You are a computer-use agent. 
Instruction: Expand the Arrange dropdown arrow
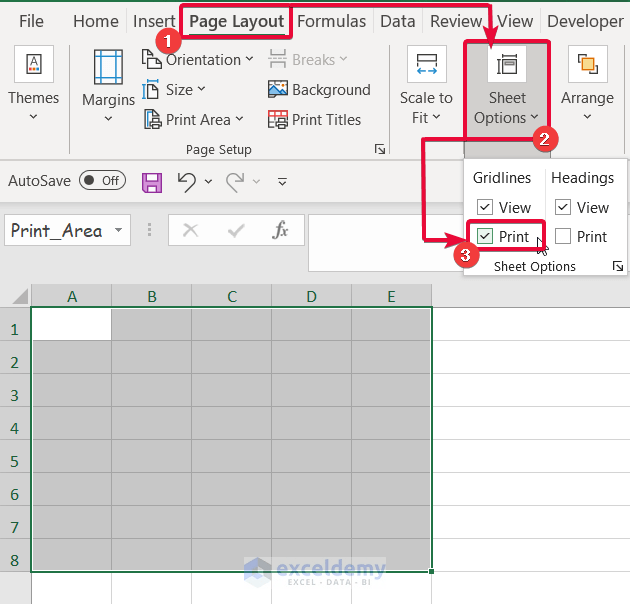pyautogui.click(x=587, y=117)
